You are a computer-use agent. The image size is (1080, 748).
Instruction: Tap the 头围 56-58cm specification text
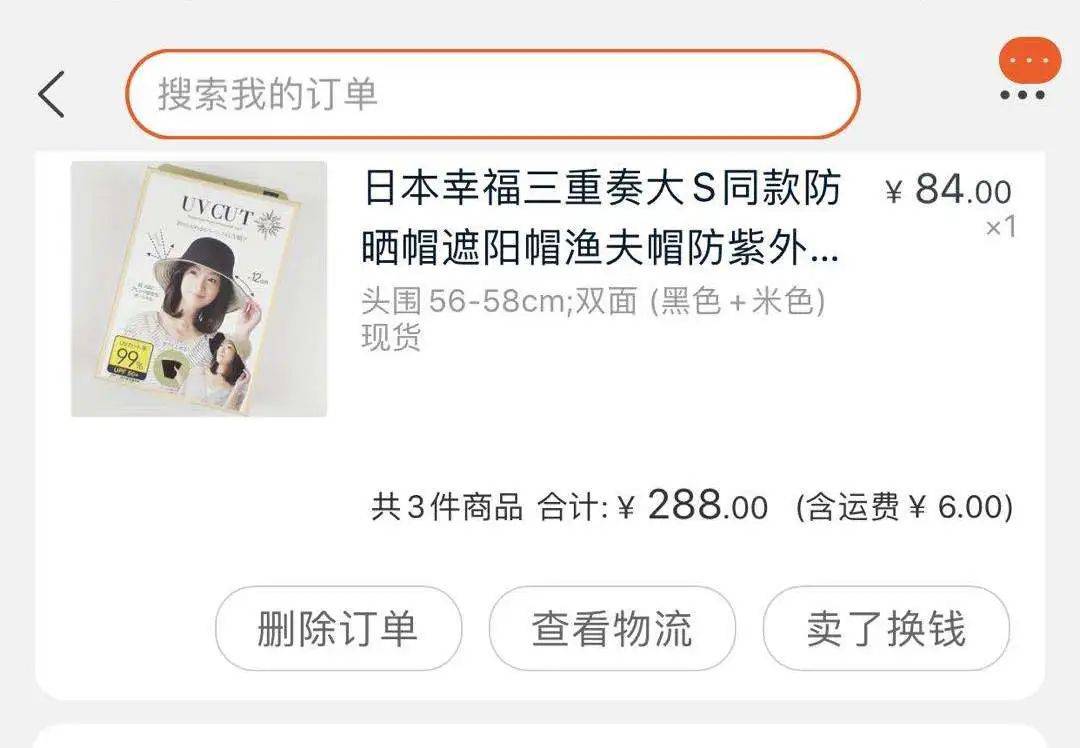click(593, 301)
